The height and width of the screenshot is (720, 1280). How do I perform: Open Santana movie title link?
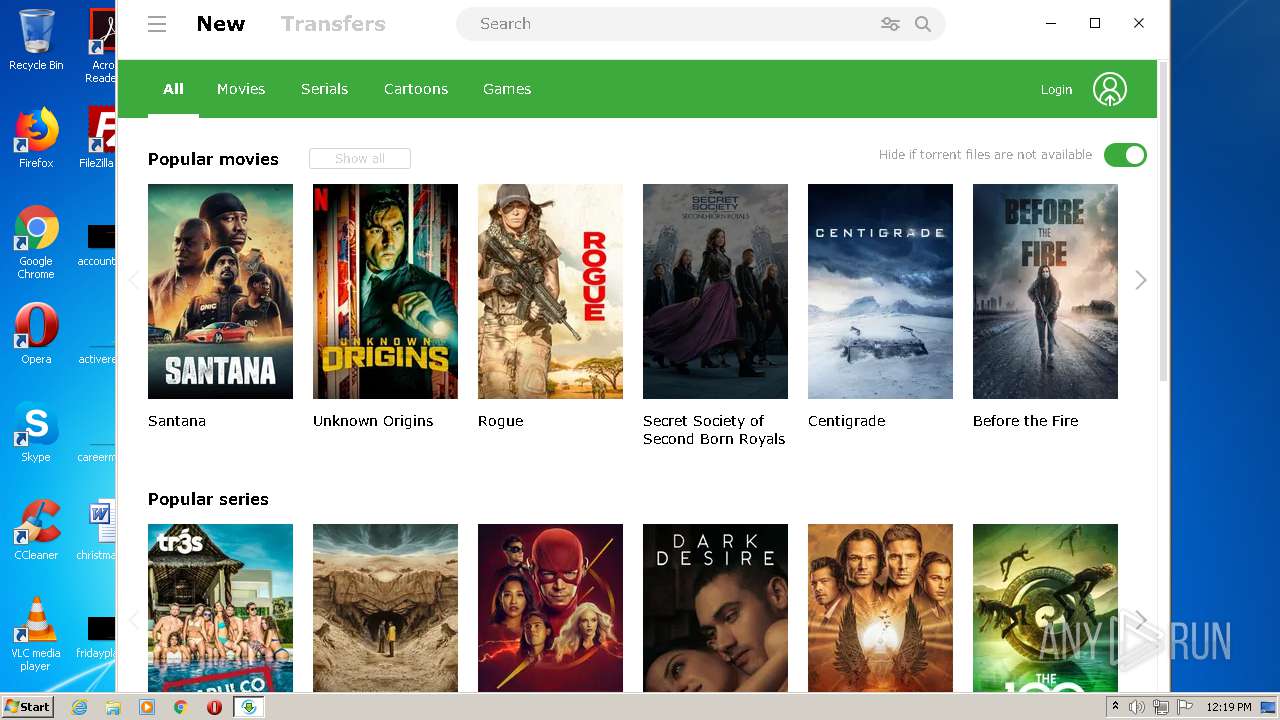point(177,421)
